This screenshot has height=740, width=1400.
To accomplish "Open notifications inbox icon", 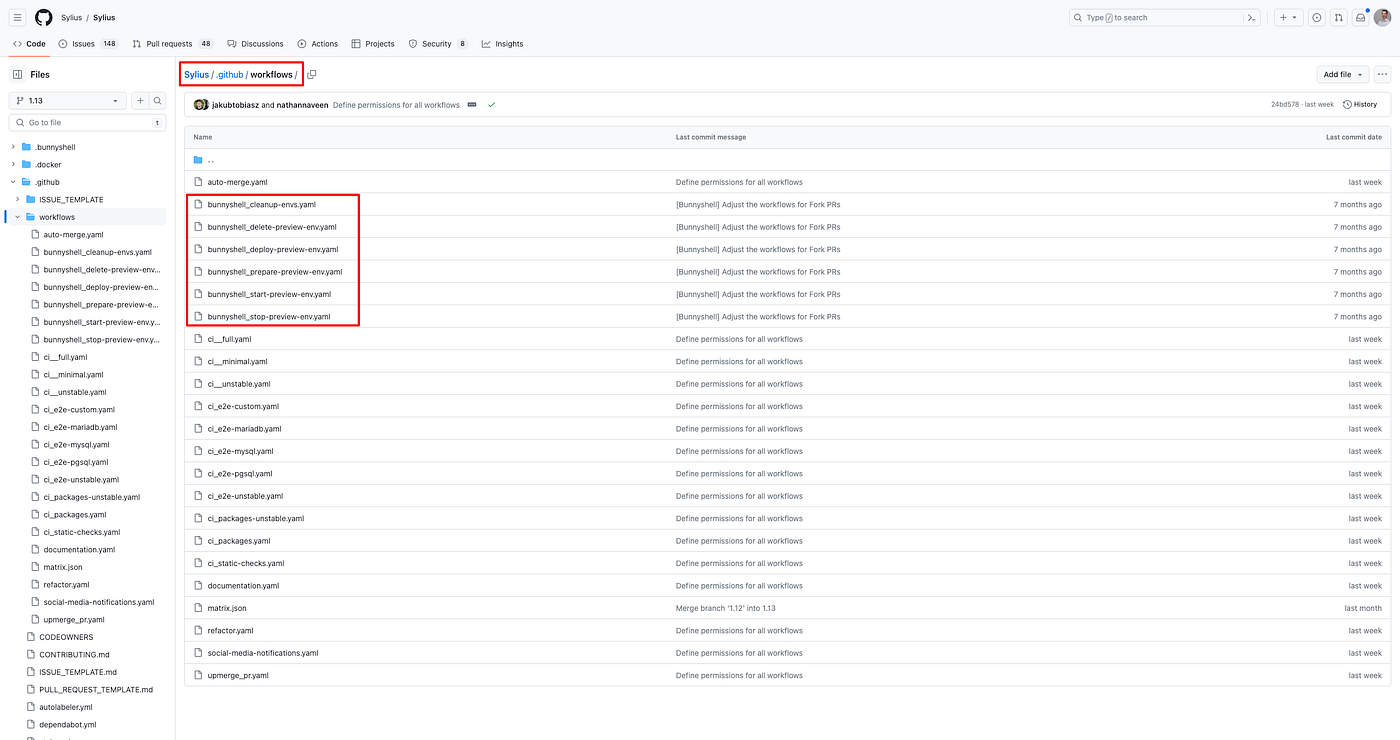I will [x=1361, y=17].
